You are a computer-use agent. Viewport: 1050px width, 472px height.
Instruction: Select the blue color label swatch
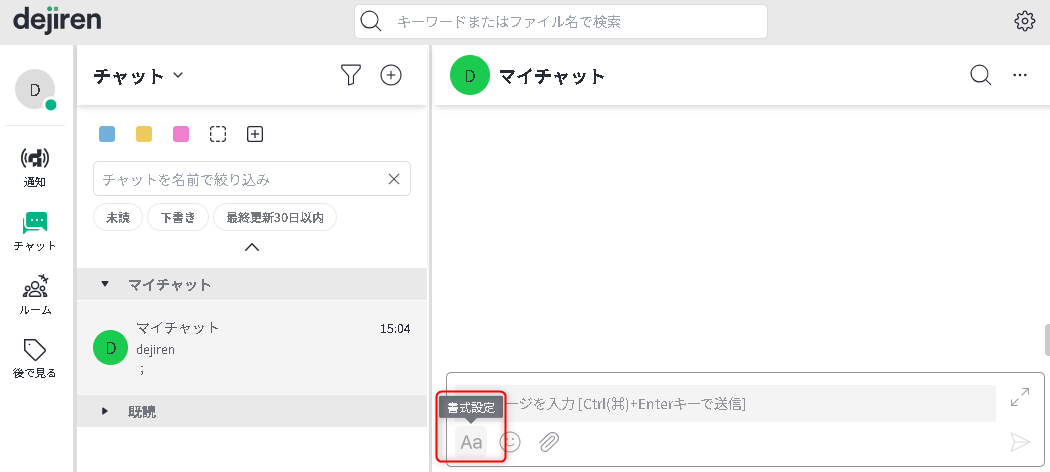point(107,134)
